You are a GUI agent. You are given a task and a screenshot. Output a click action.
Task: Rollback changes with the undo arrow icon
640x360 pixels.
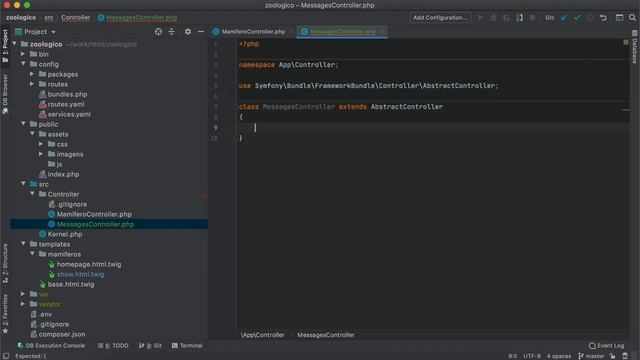click(x=603, y=18)
